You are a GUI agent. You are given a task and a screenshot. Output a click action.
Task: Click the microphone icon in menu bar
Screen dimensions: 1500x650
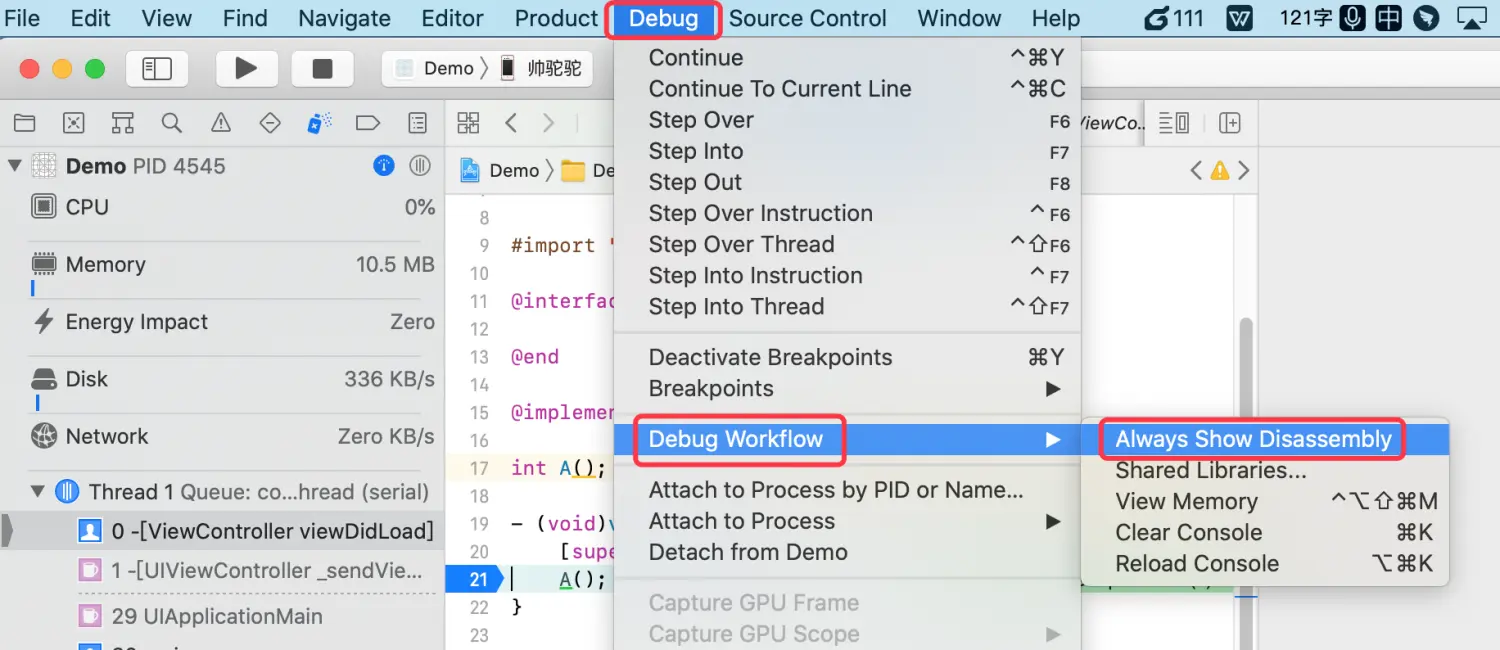coord(1353,18)
